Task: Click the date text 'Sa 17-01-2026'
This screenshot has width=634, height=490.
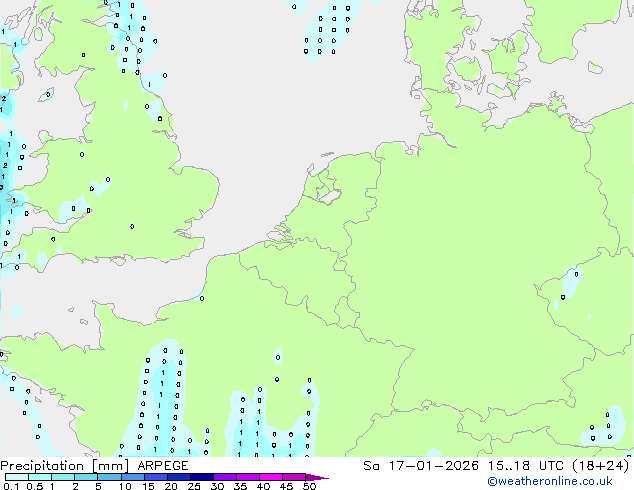Action: [421, 466]
